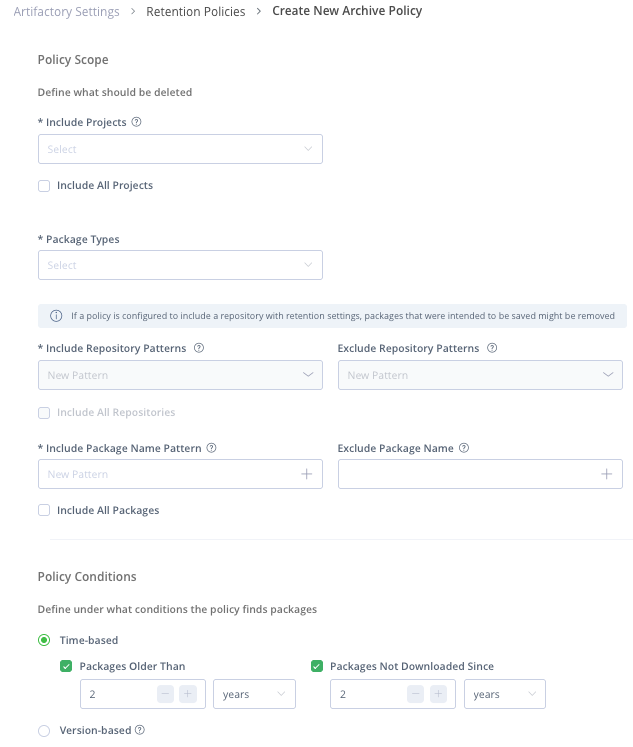Click help icon next to Exclude Package Name

464,448
